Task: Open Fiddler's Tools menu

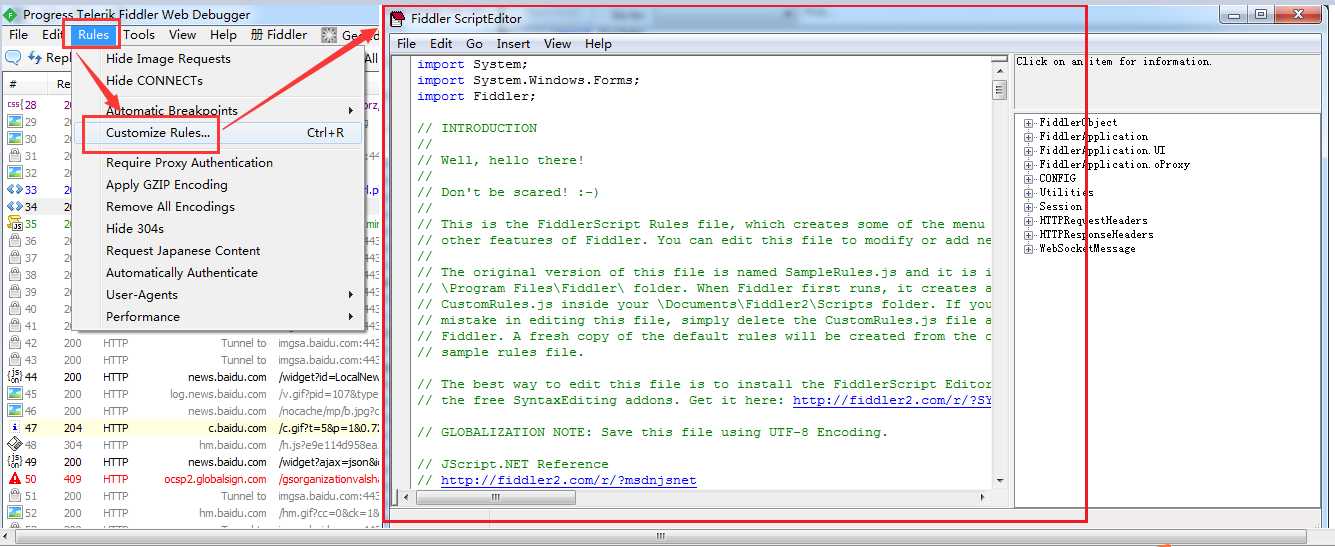Action: [x=139, y=35]
